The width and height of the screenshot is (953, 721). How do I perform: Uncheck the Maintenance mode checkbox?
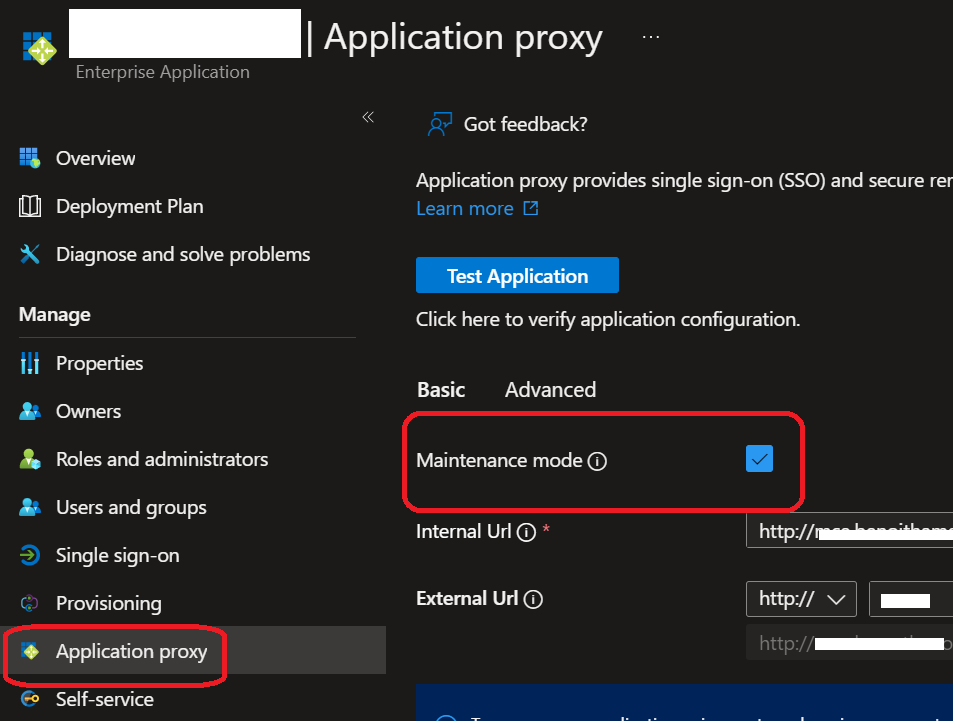(x=760, y=459)
